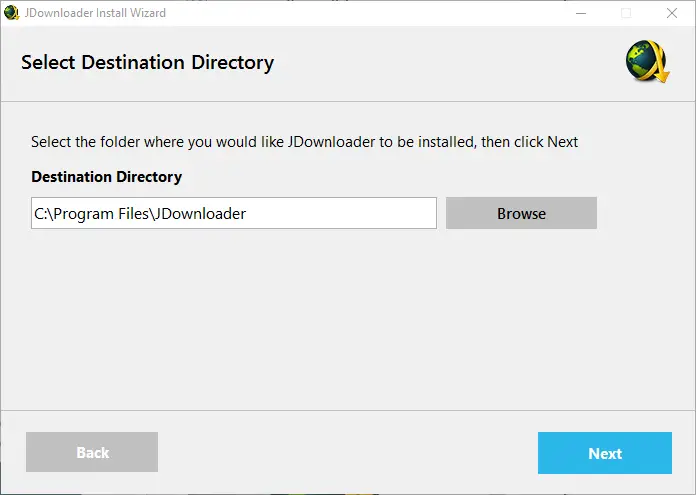Close the JDownloader Install Wizard
The width and height of the screenshot is (696, 495).
(x=672, y=13)
